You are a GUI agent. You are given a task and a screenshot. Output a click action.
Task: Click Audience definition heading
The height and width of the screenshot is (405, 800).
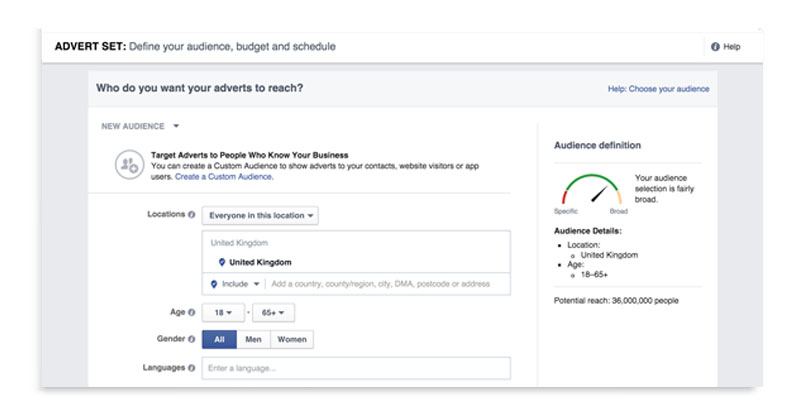(597, 145)
